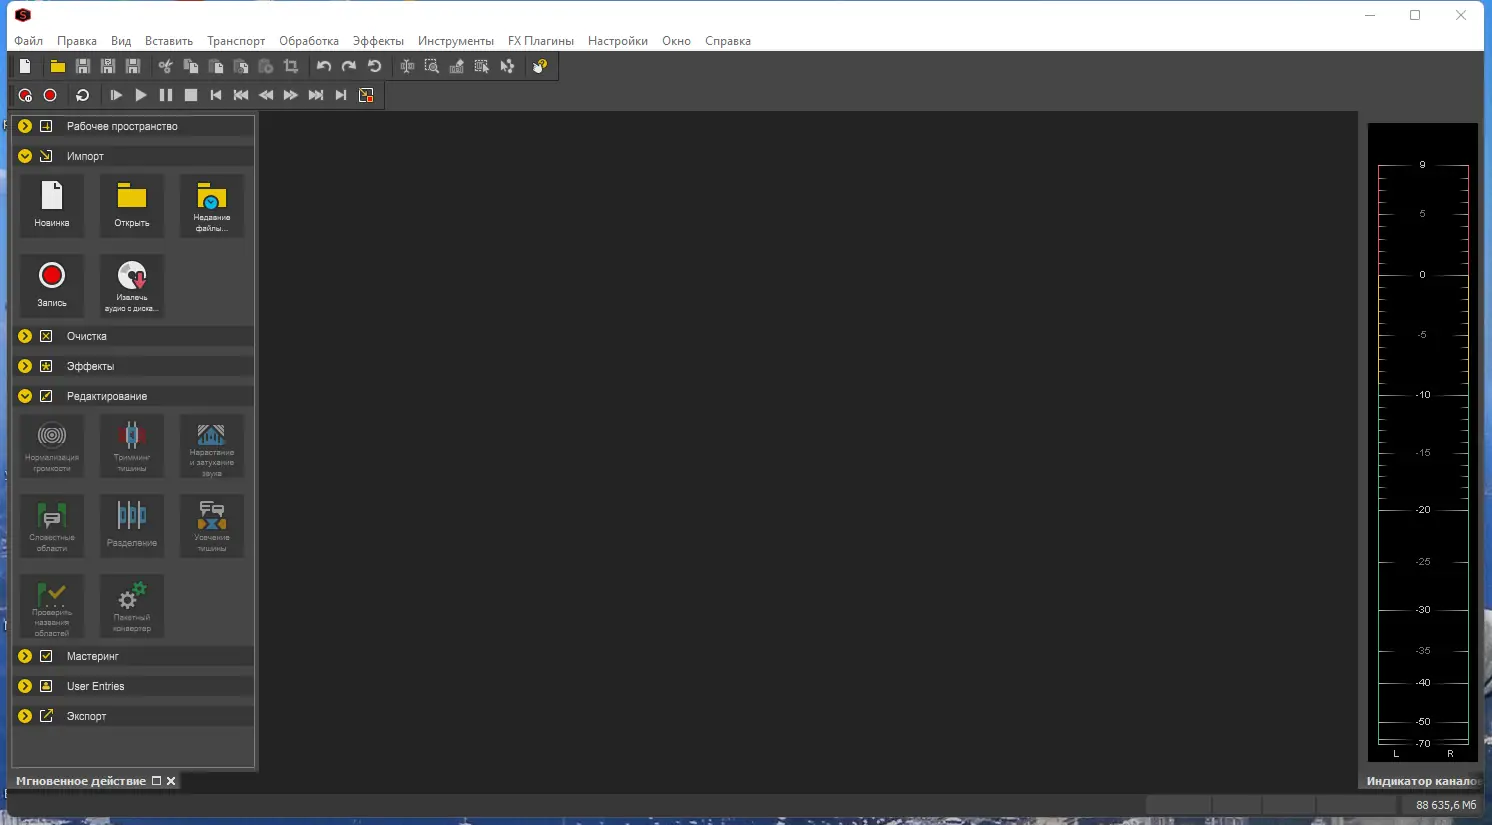
Task: Close the Мгновенное действие panel
Action: point(171,781)
